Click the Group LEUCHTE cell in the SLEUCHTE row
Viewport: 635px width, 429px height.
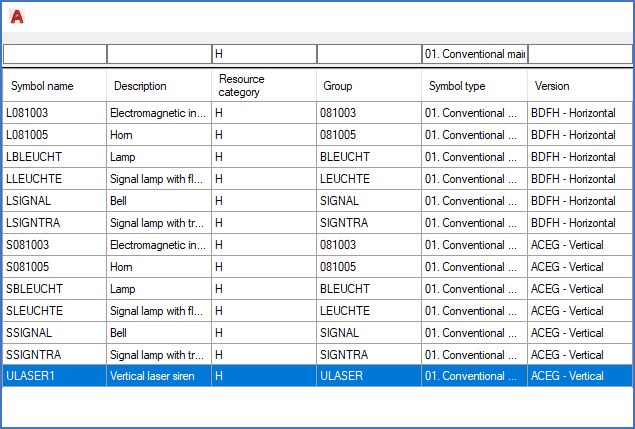pyautogui.click(x=369, y=311)
